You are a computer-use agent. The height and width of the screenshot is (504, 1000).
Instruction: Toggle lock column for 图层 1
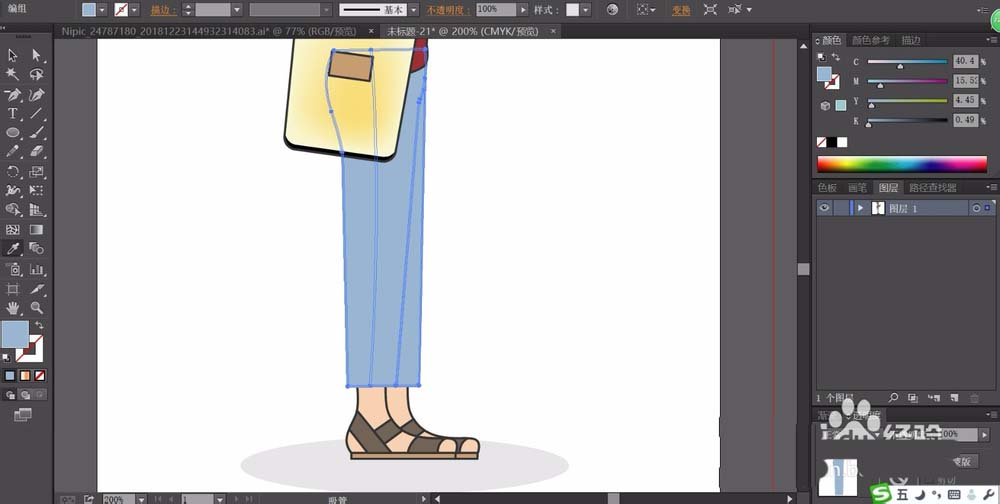tap(841, 208)
